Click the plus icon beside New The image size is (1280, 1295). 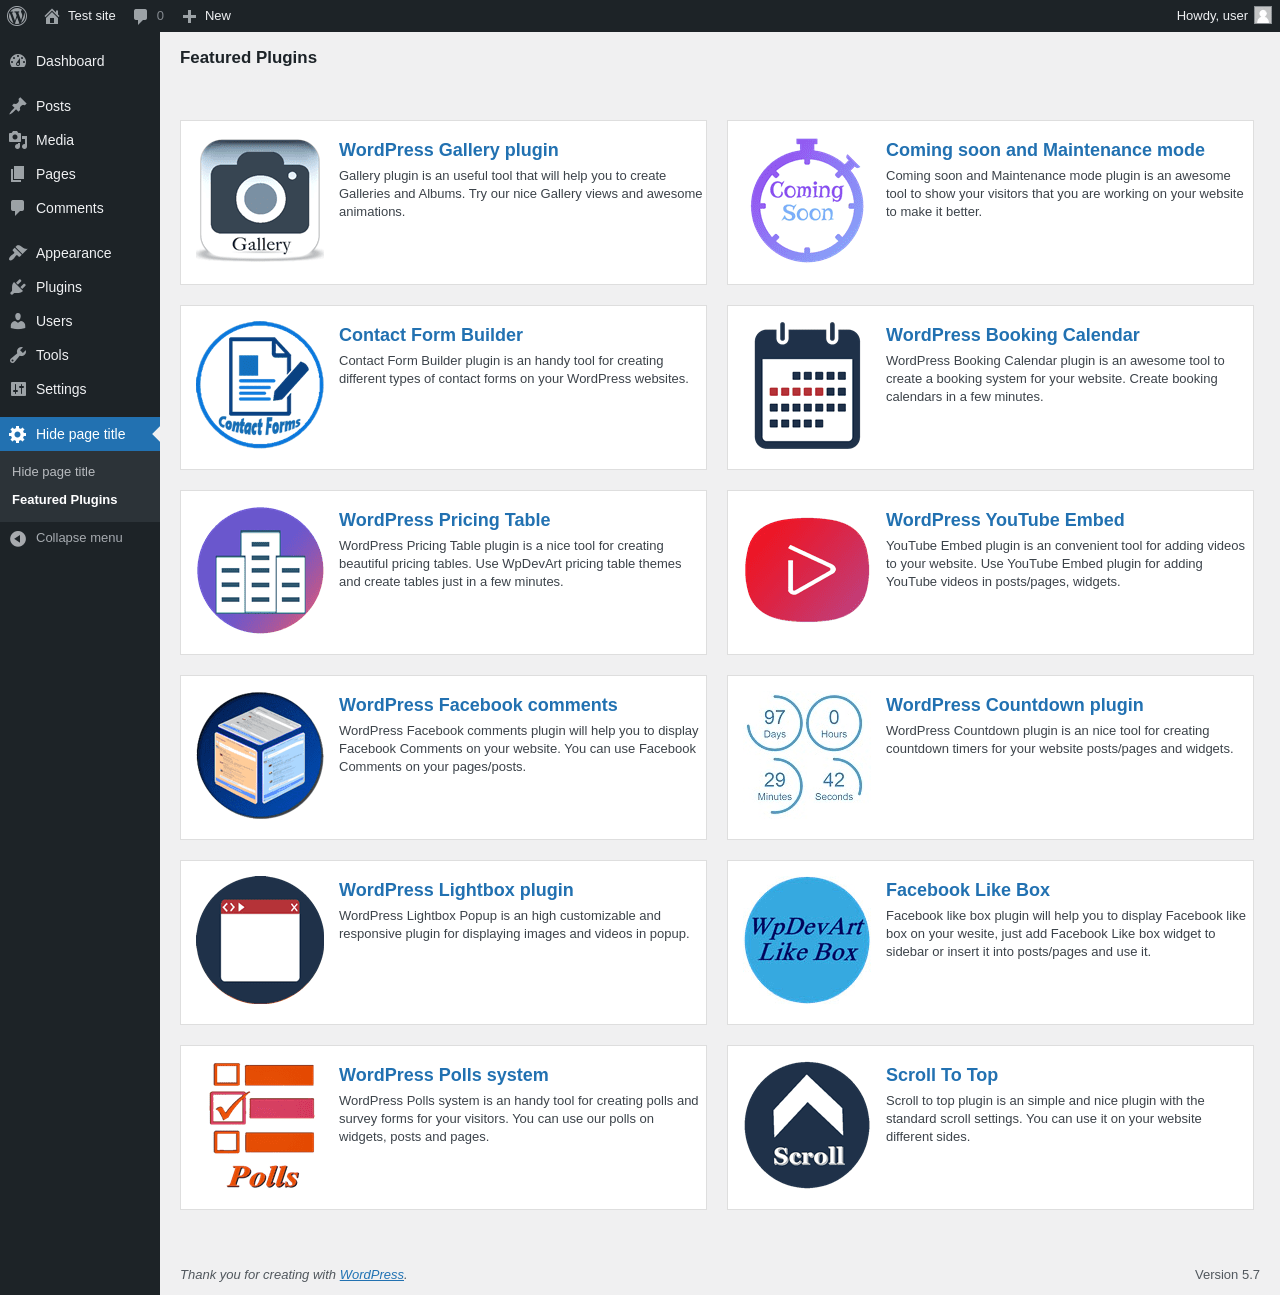click(x=189, y=16)
